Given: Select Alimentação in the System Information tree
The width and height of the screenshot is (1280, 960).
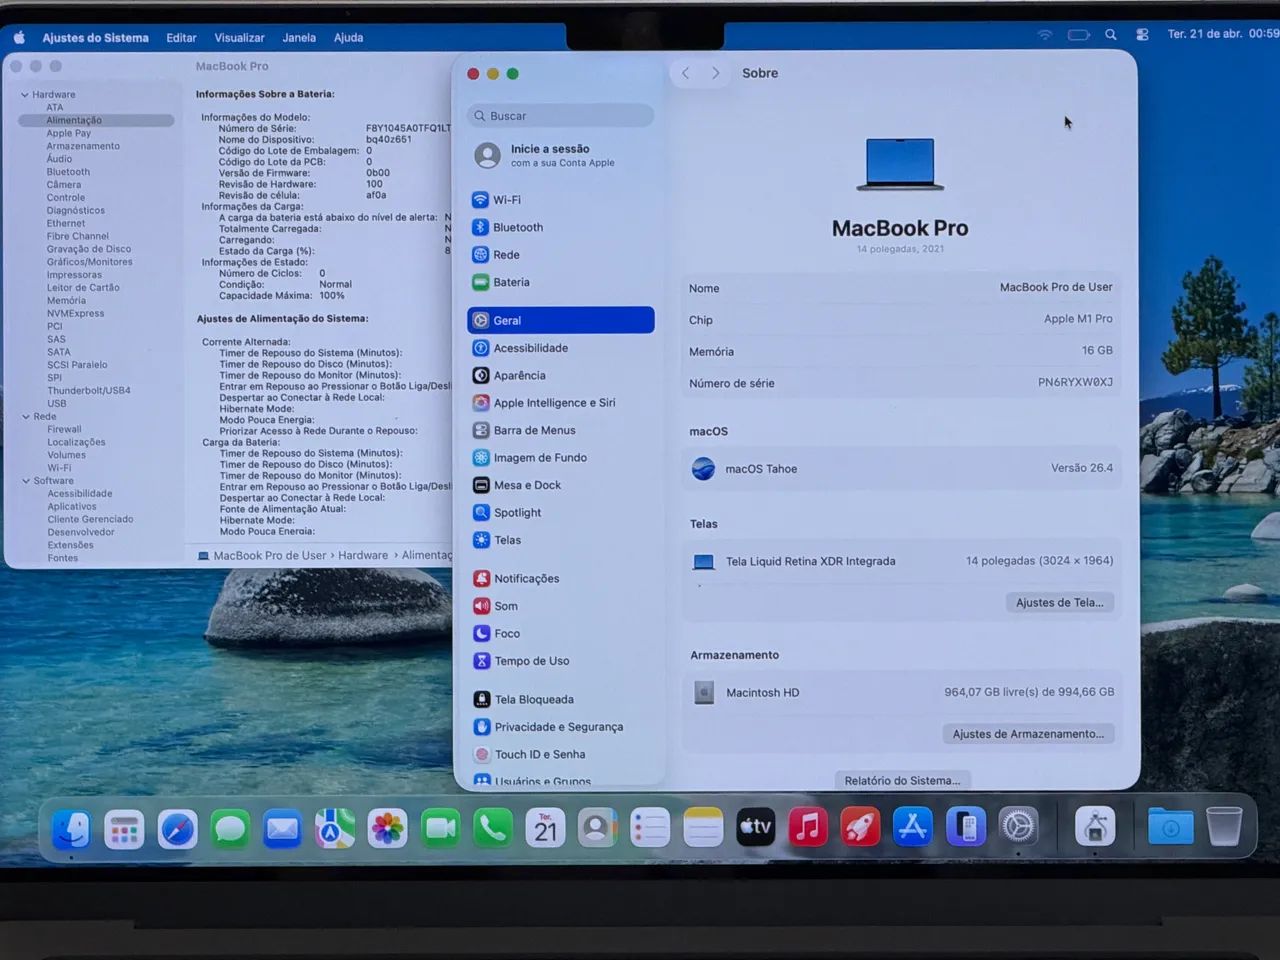Looking at the screenshot, I should [96, 120].
